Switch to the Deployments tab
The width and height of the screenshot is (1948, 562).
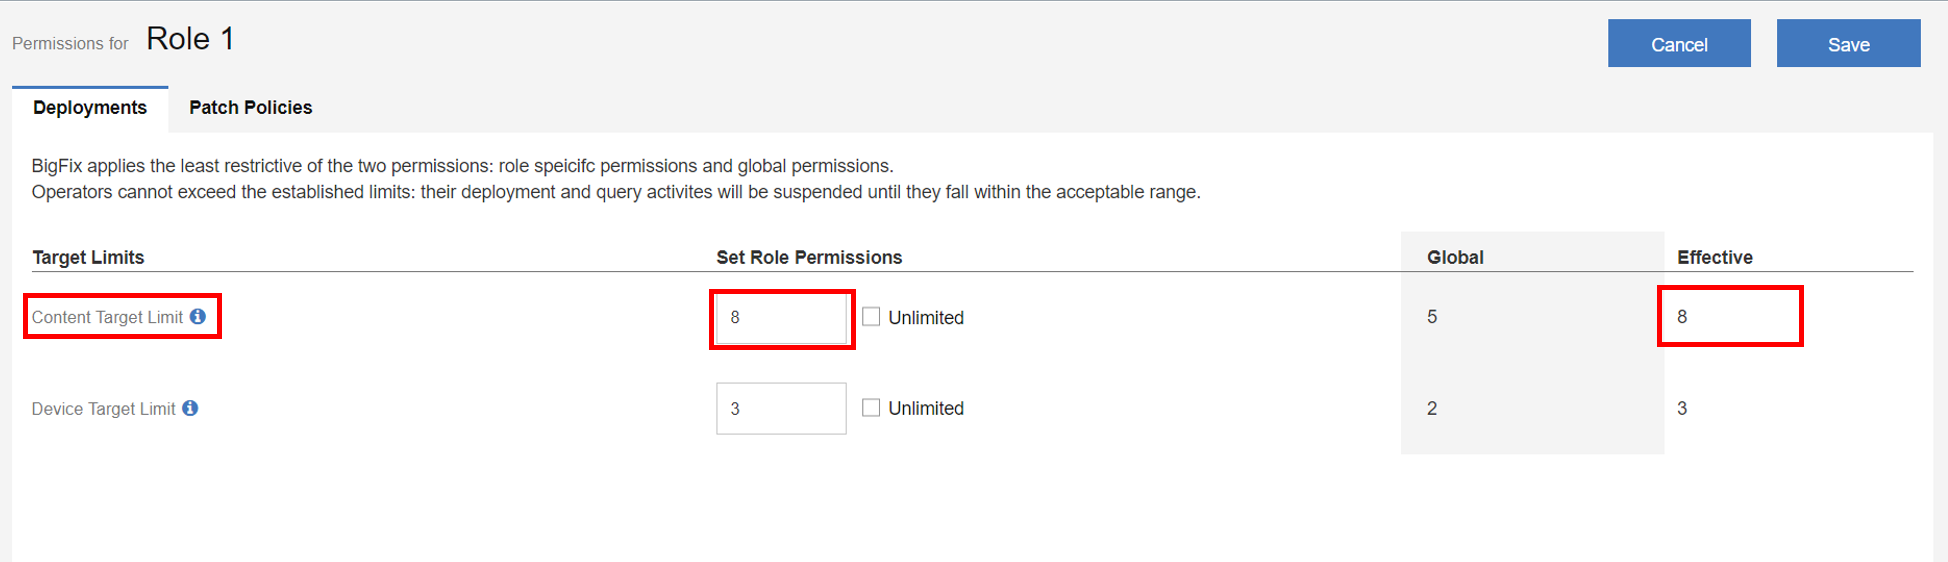pos(90,108)
